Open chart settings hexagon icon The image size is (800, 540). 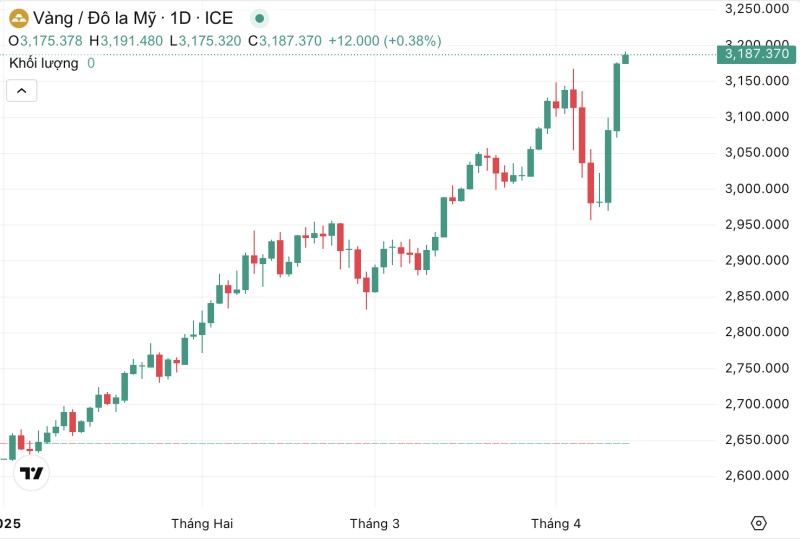click(x=758, y=523)
